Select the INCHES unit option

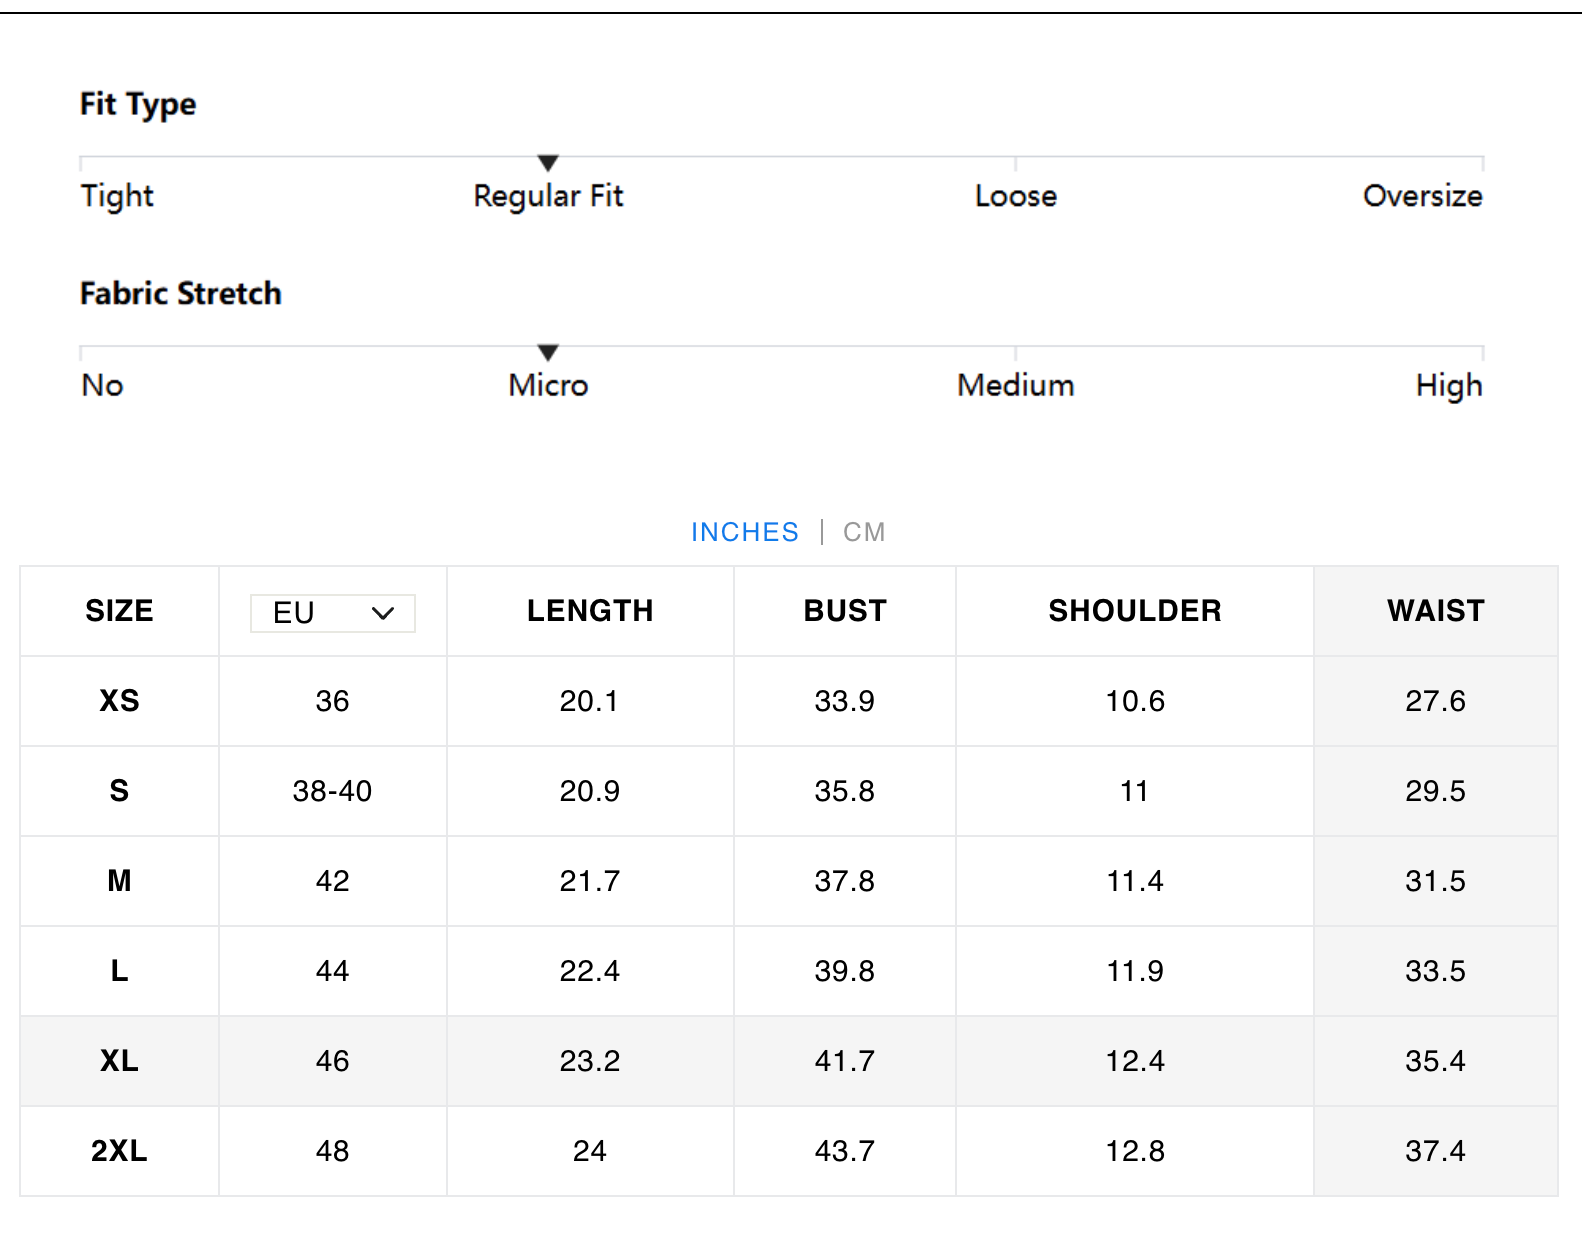click(744, 532)
